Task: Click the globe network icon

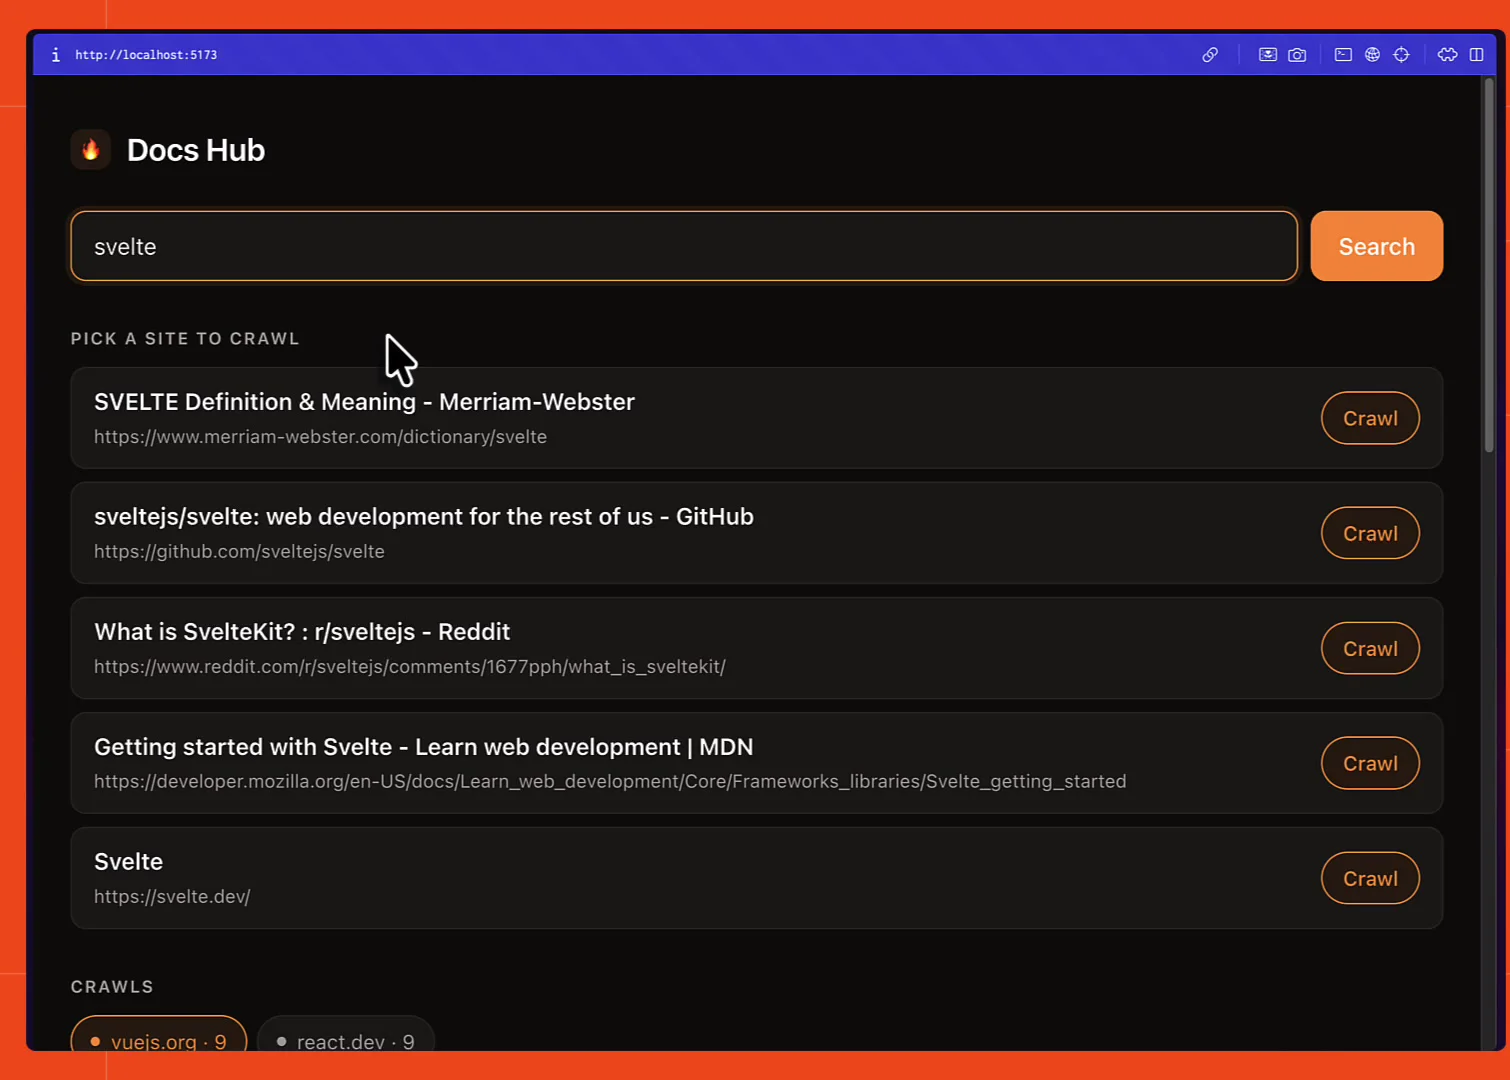Action: point(1372,55)
